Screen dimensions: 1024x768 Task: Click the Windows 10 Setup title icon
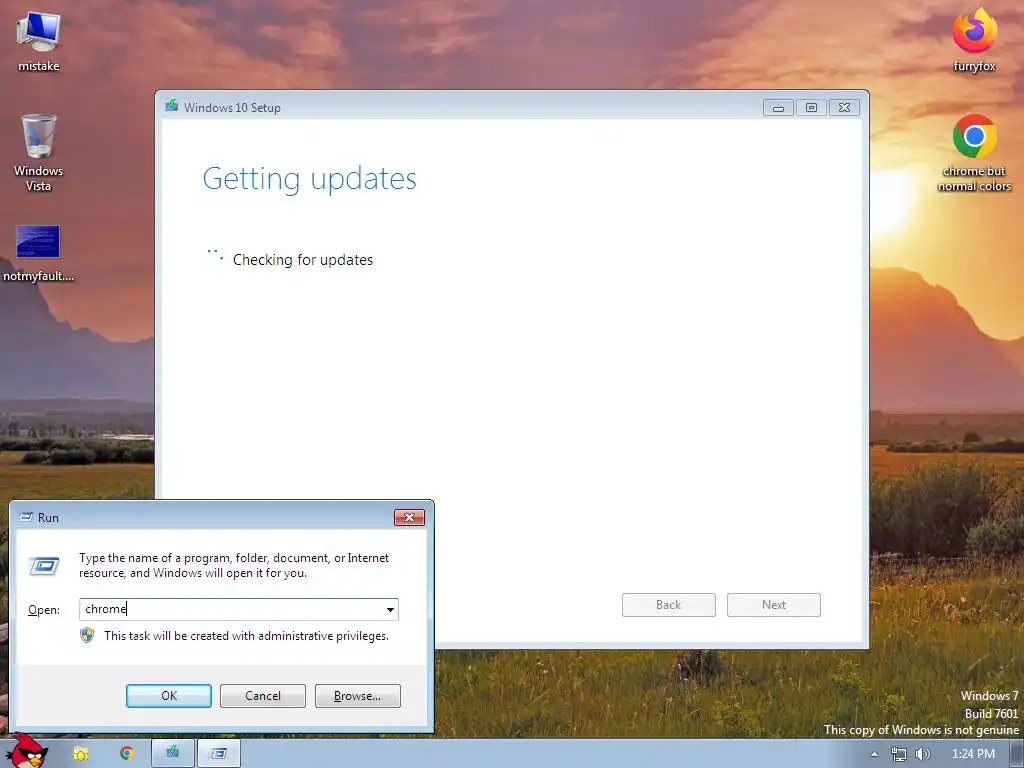(172, 106)
